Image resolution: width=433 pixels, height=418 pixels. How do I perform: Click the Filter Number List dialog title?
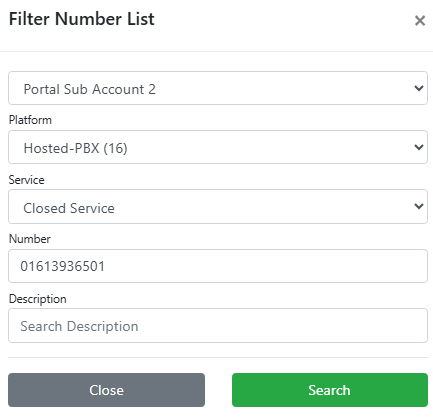[x=82, y=19]
